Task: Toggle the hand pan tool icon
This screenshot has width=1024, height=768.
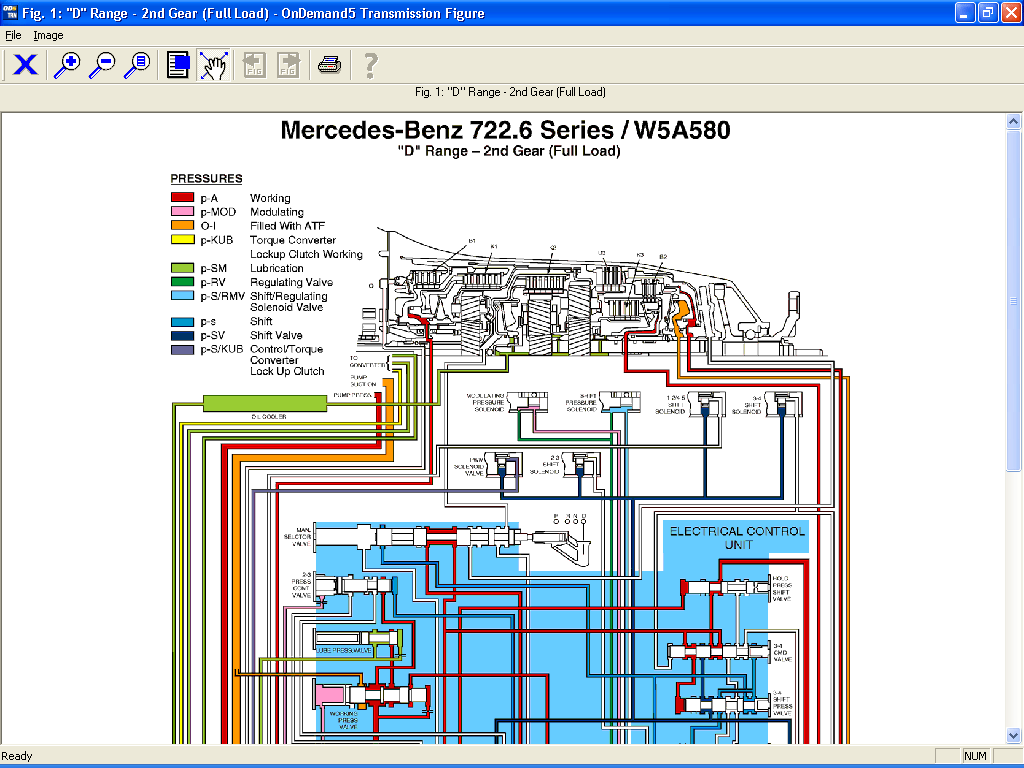Action: click(214, 65)
